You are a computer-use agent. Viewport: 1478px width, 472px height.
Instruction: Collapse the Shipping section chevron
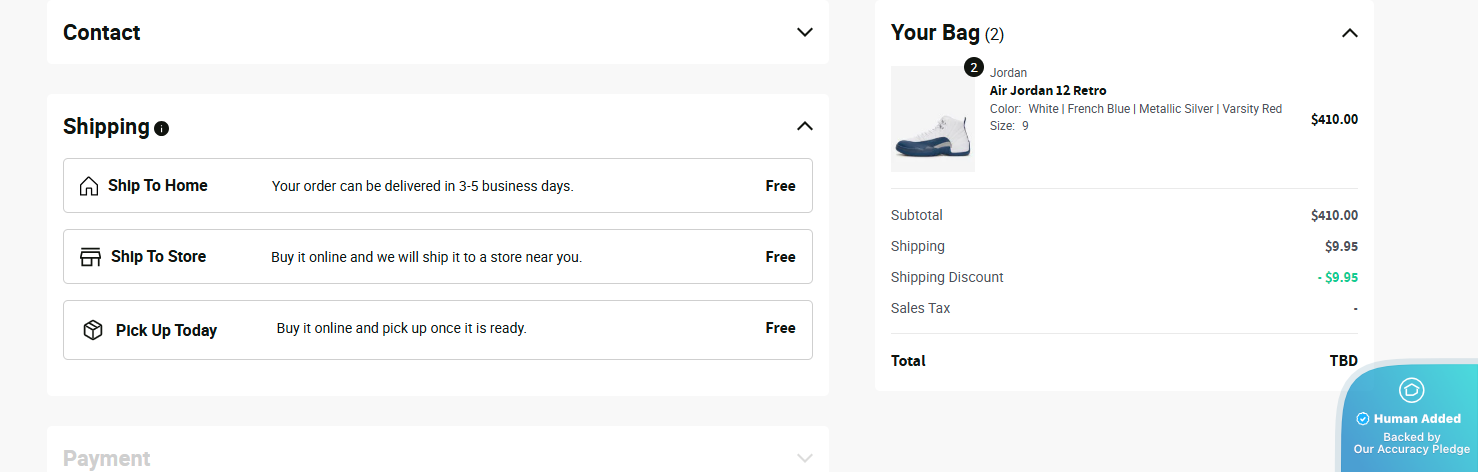[804, 126]
